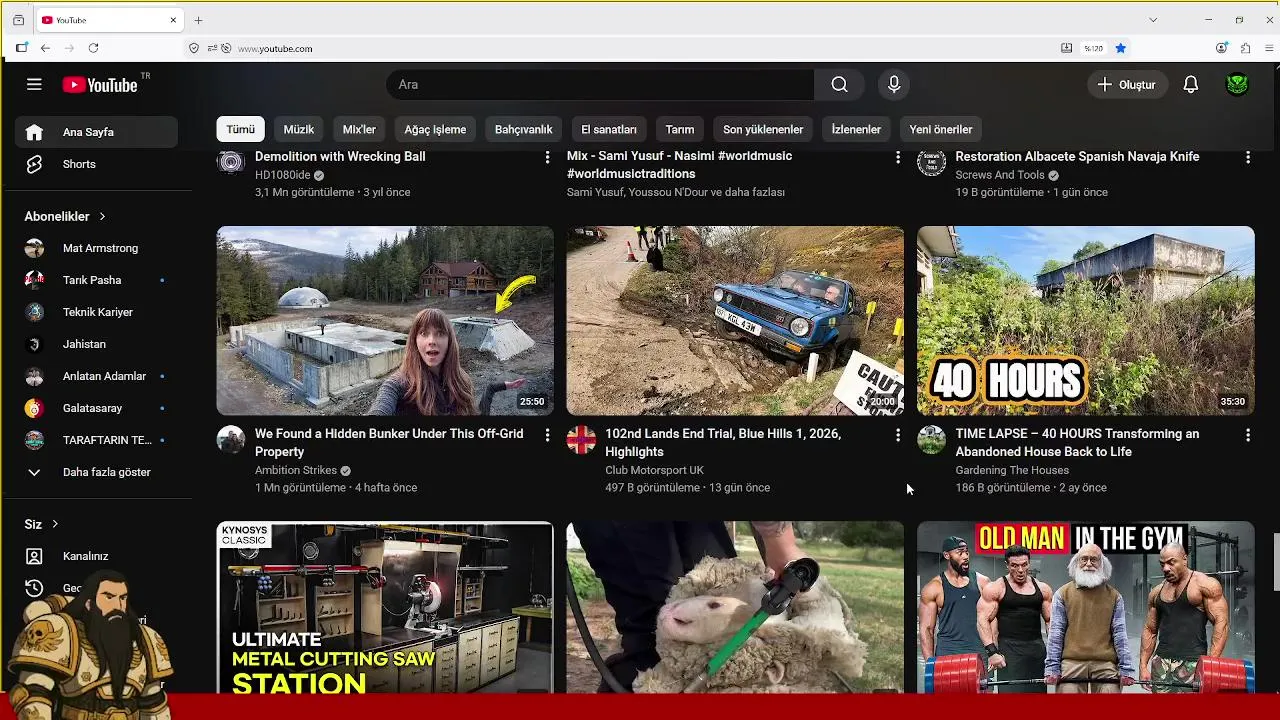Go back in browser toolbar

tap(45, 48)
